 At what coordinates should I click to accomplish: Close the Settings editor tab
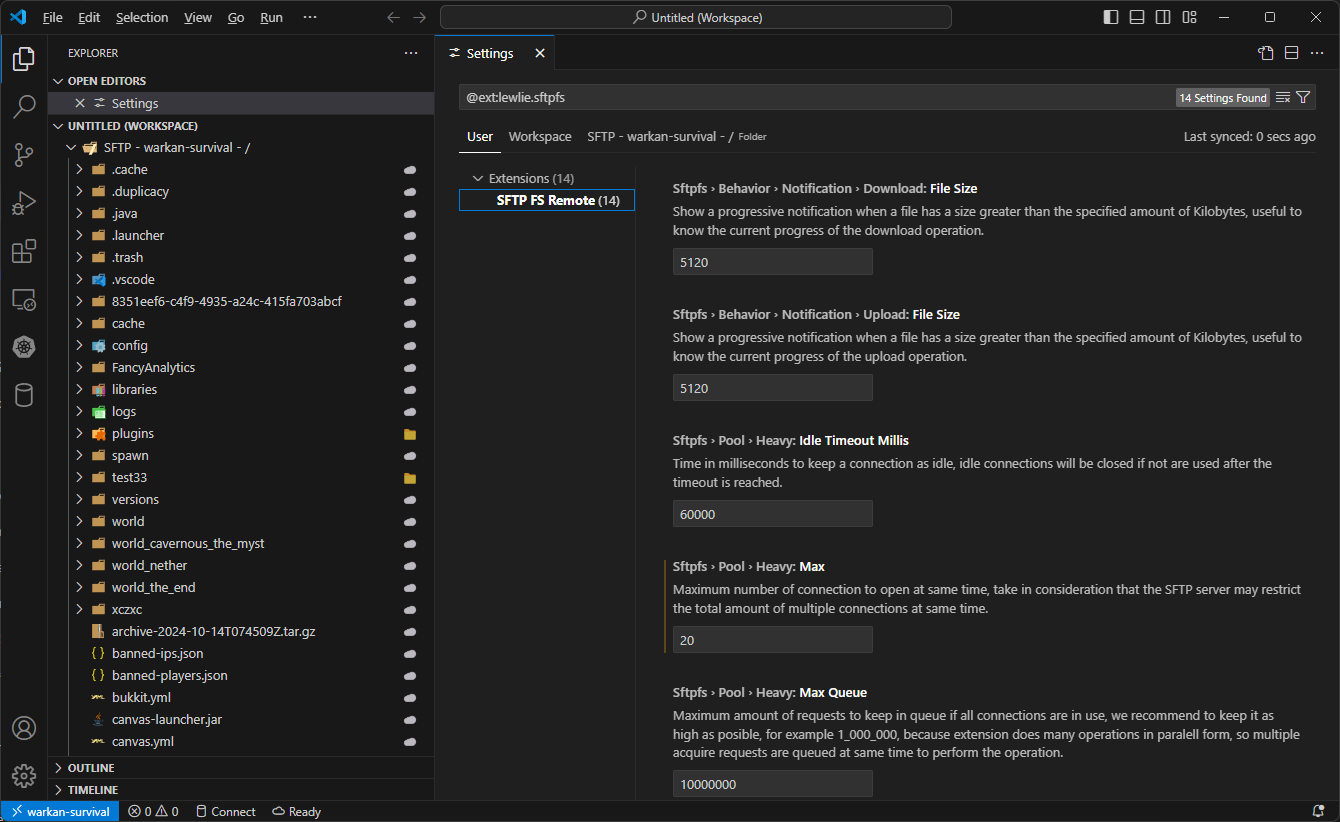pyautogui.click(x=540, y=53)
